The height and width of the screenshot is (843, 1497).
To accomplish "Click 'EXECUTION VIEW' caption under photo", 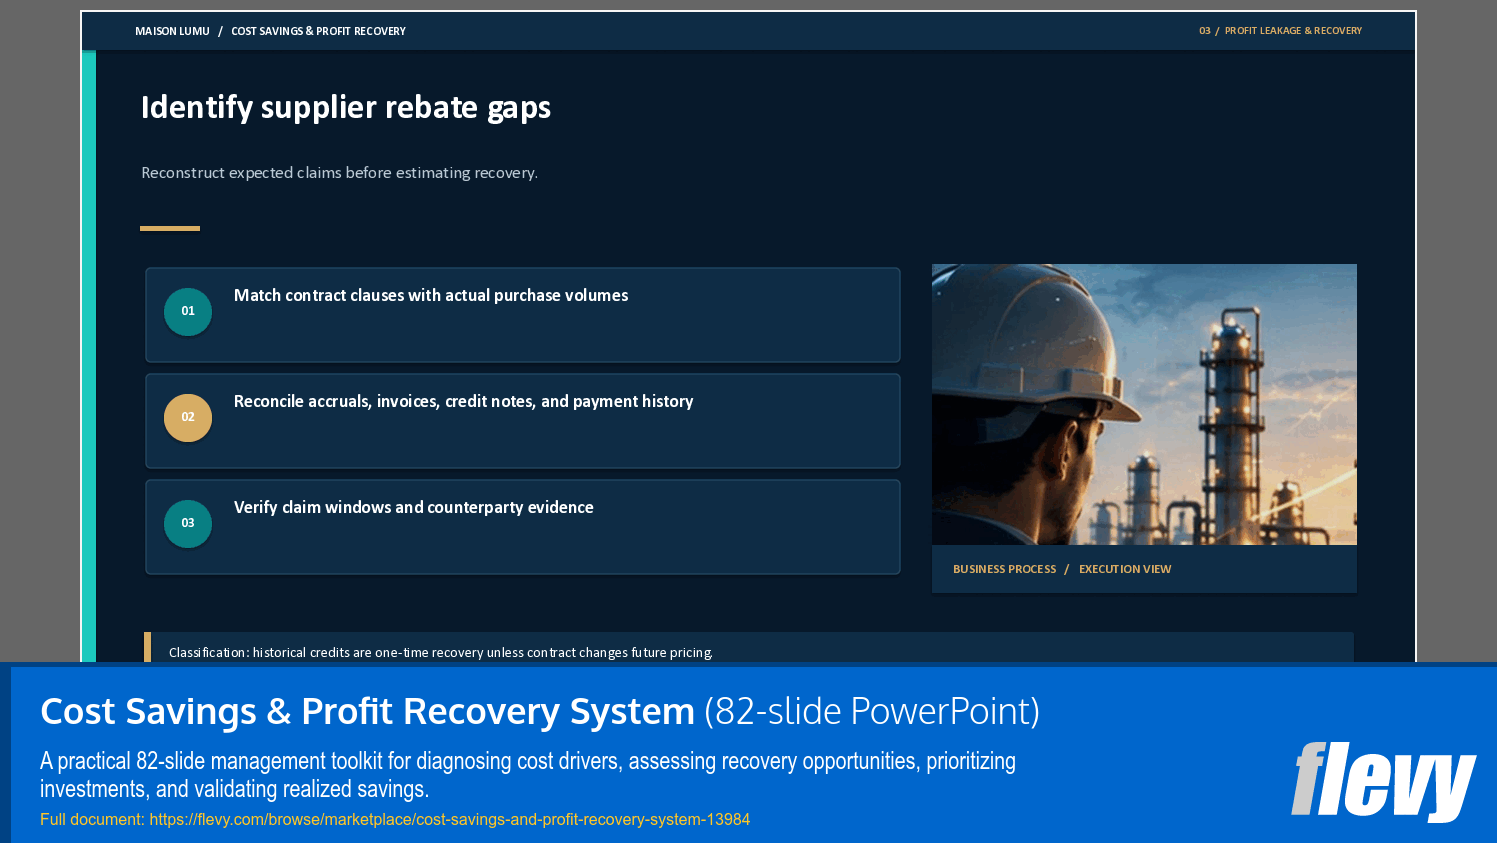I will 1125,569.
